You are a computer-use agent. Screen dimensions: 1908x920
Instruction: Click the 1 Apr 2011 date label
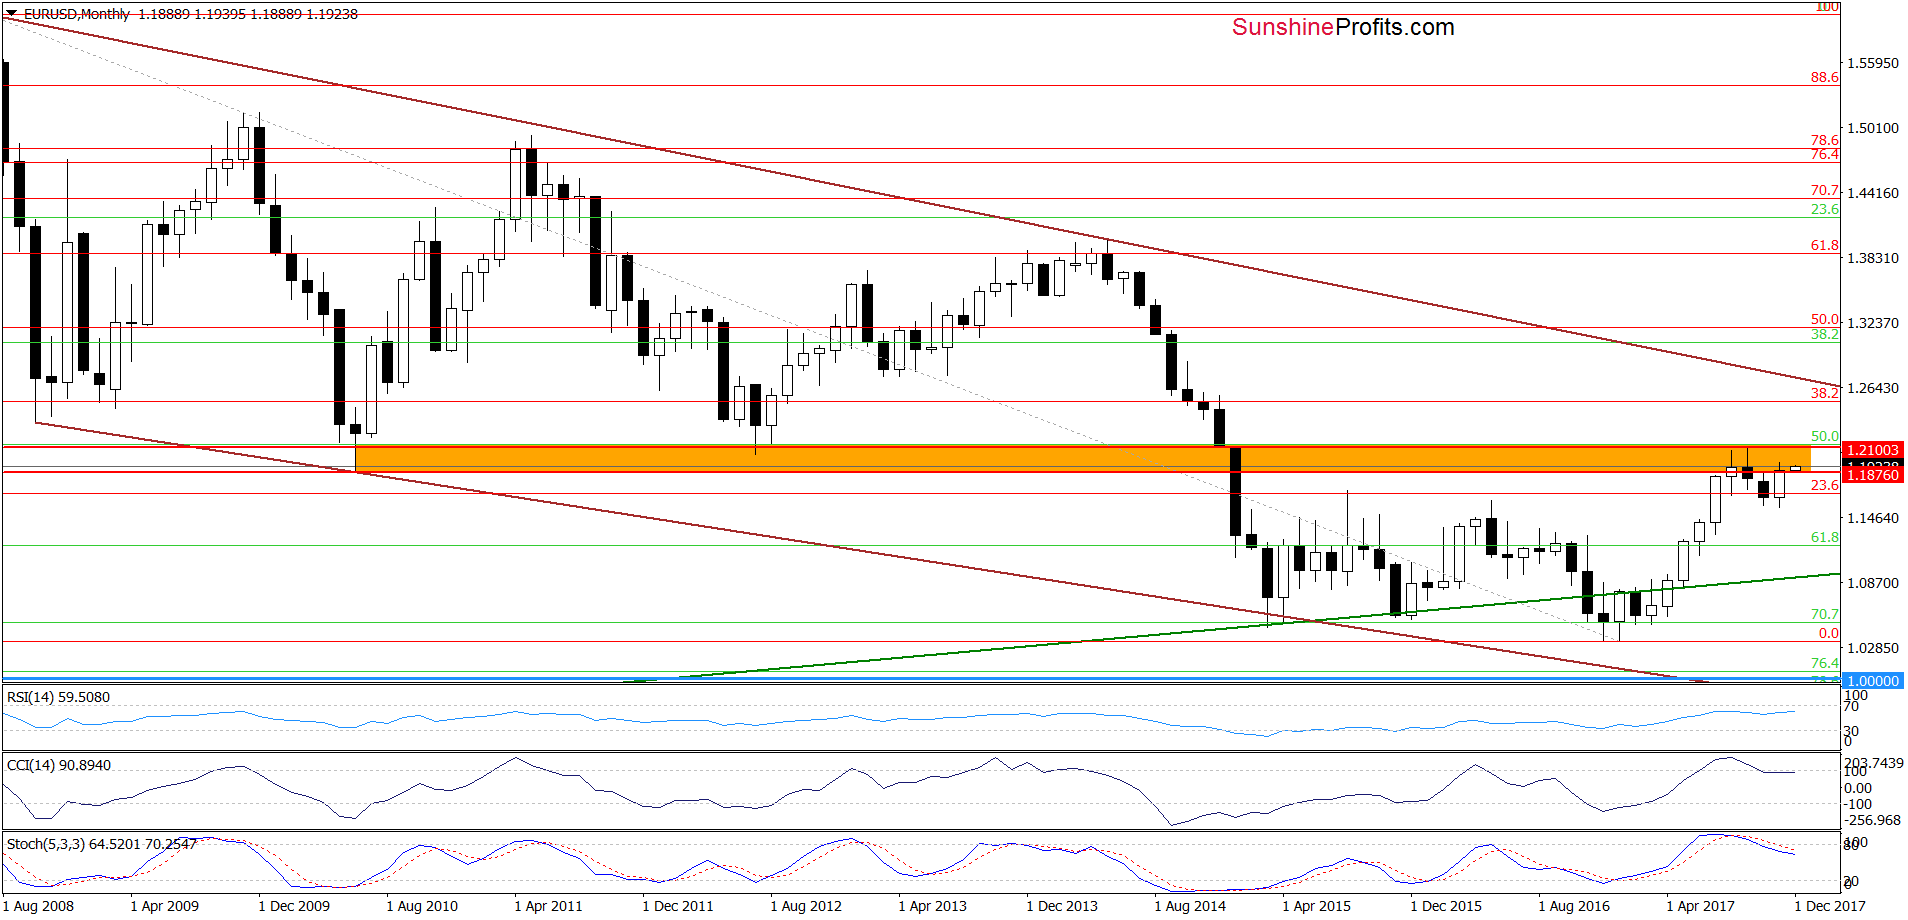548,906
